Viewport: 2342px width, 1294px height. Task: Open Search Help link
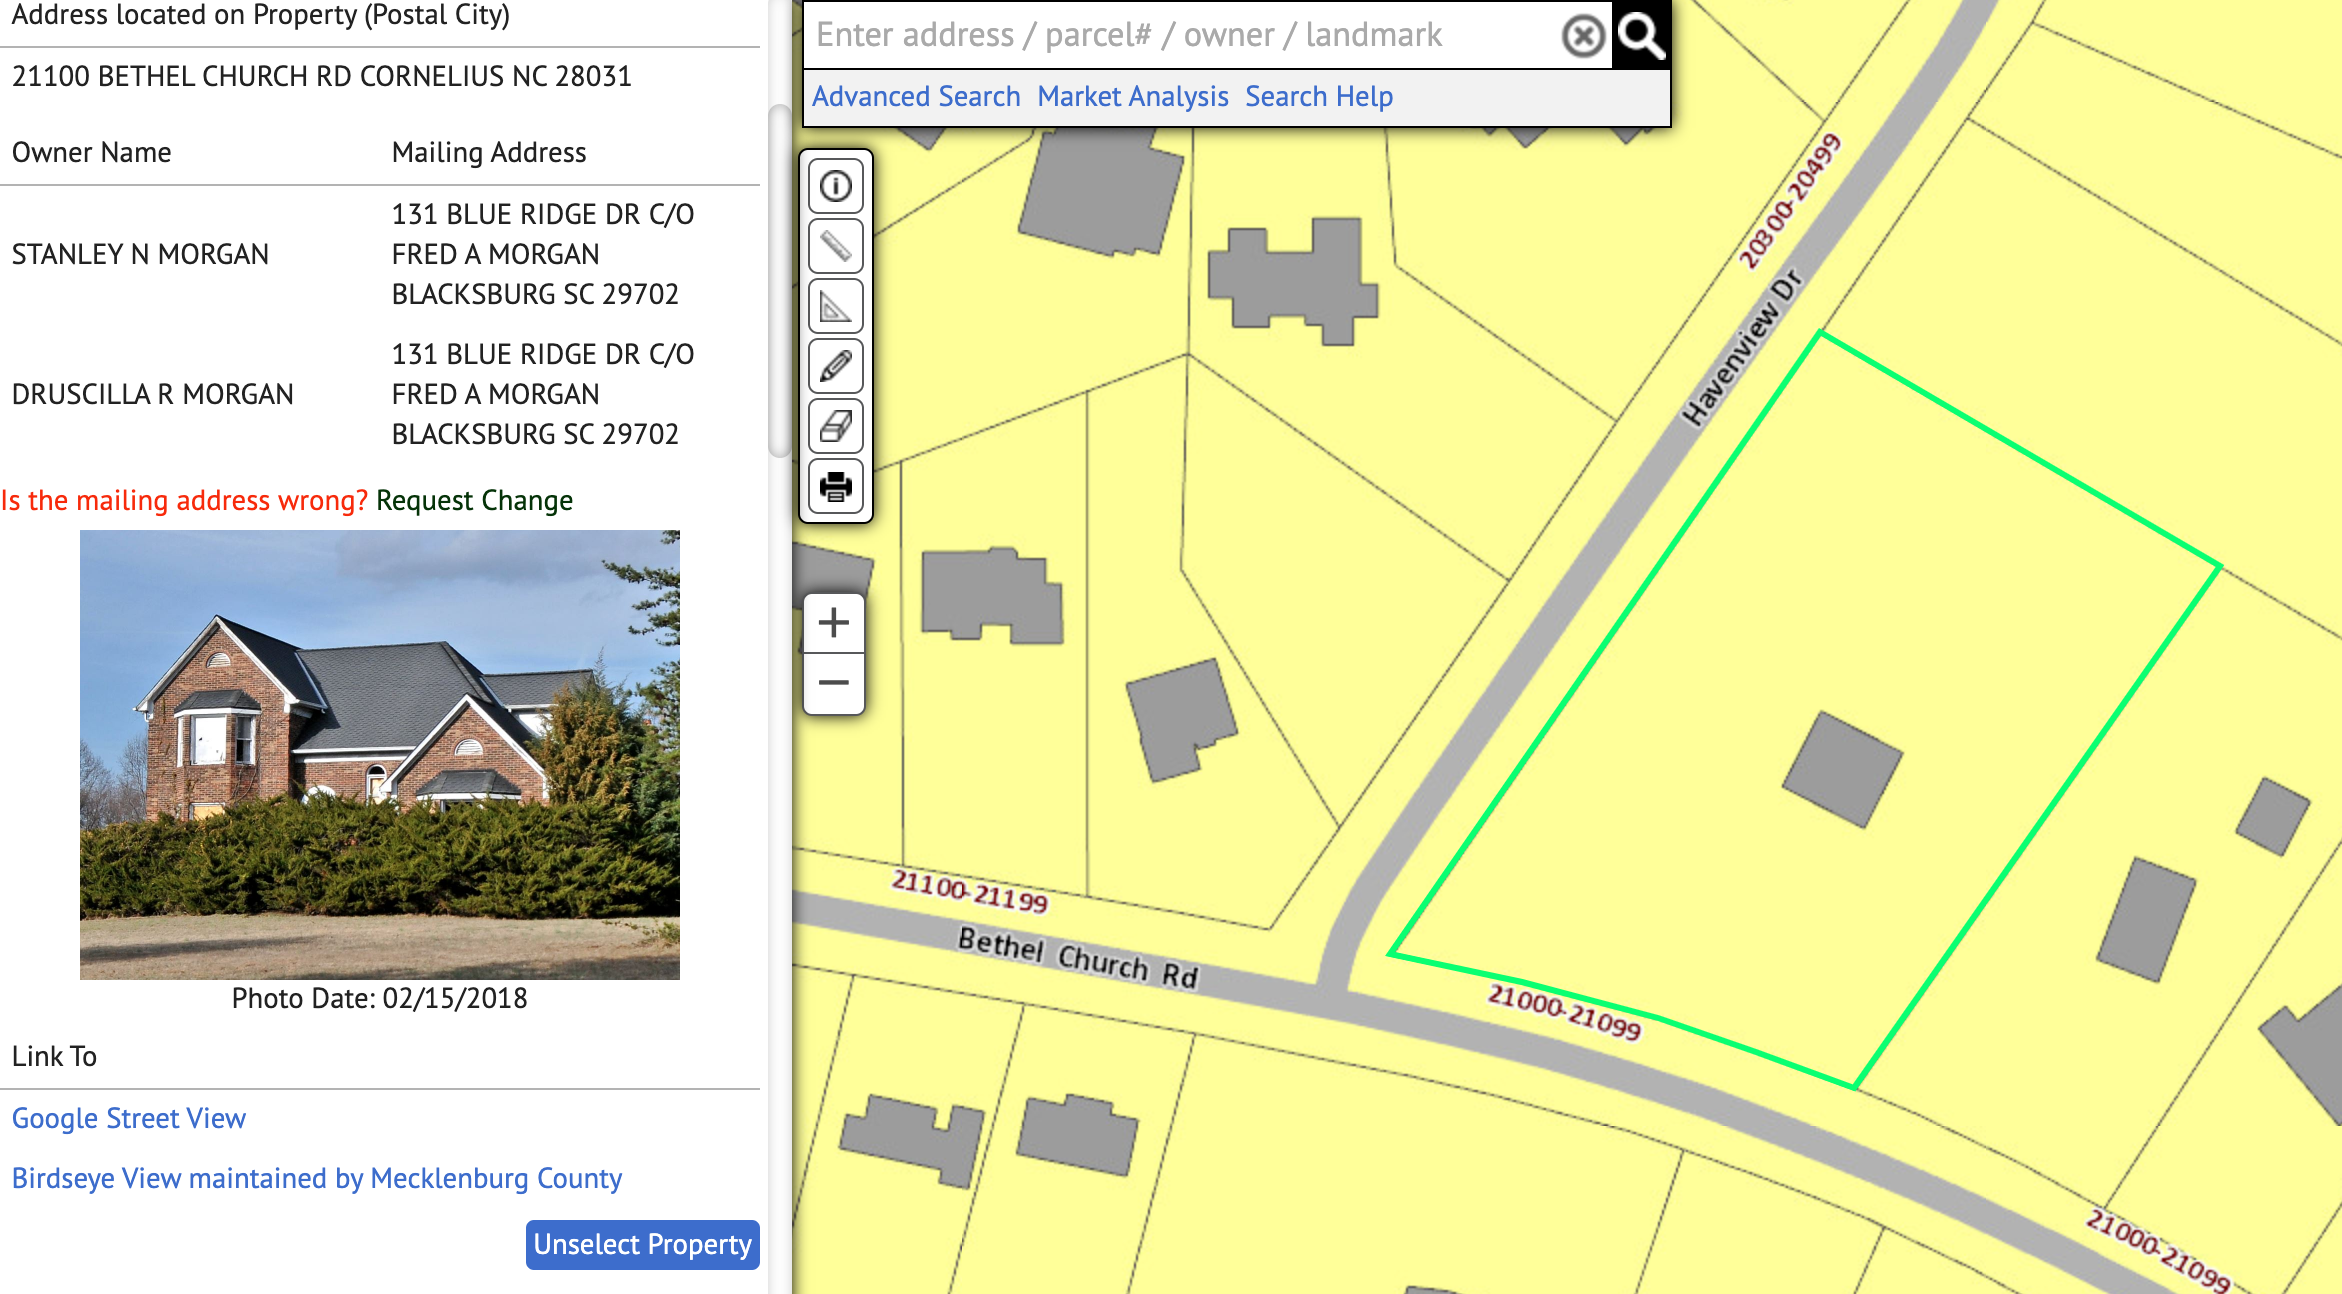point(1319,97)
